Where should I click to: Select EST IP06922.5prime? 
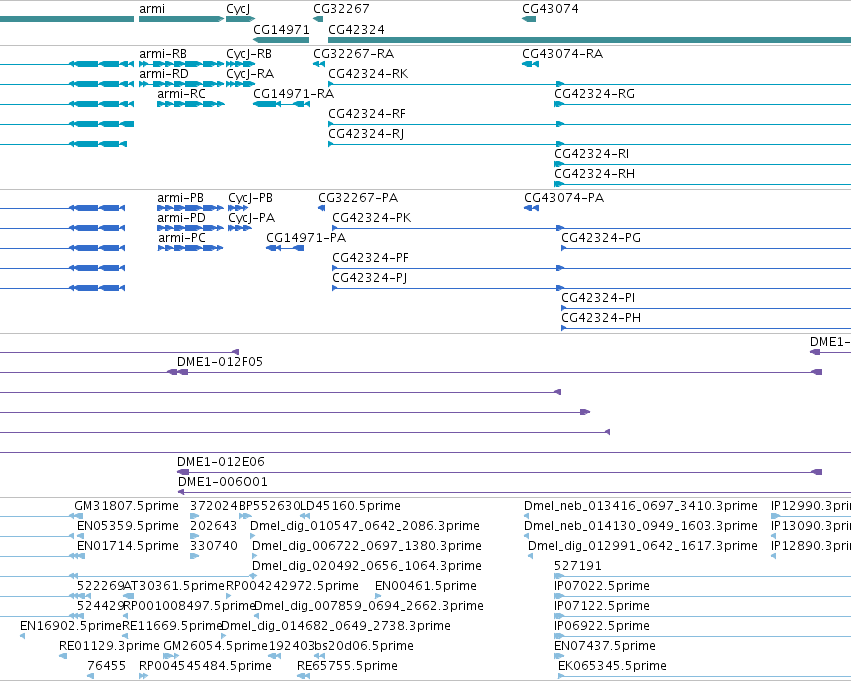[602, 627]
